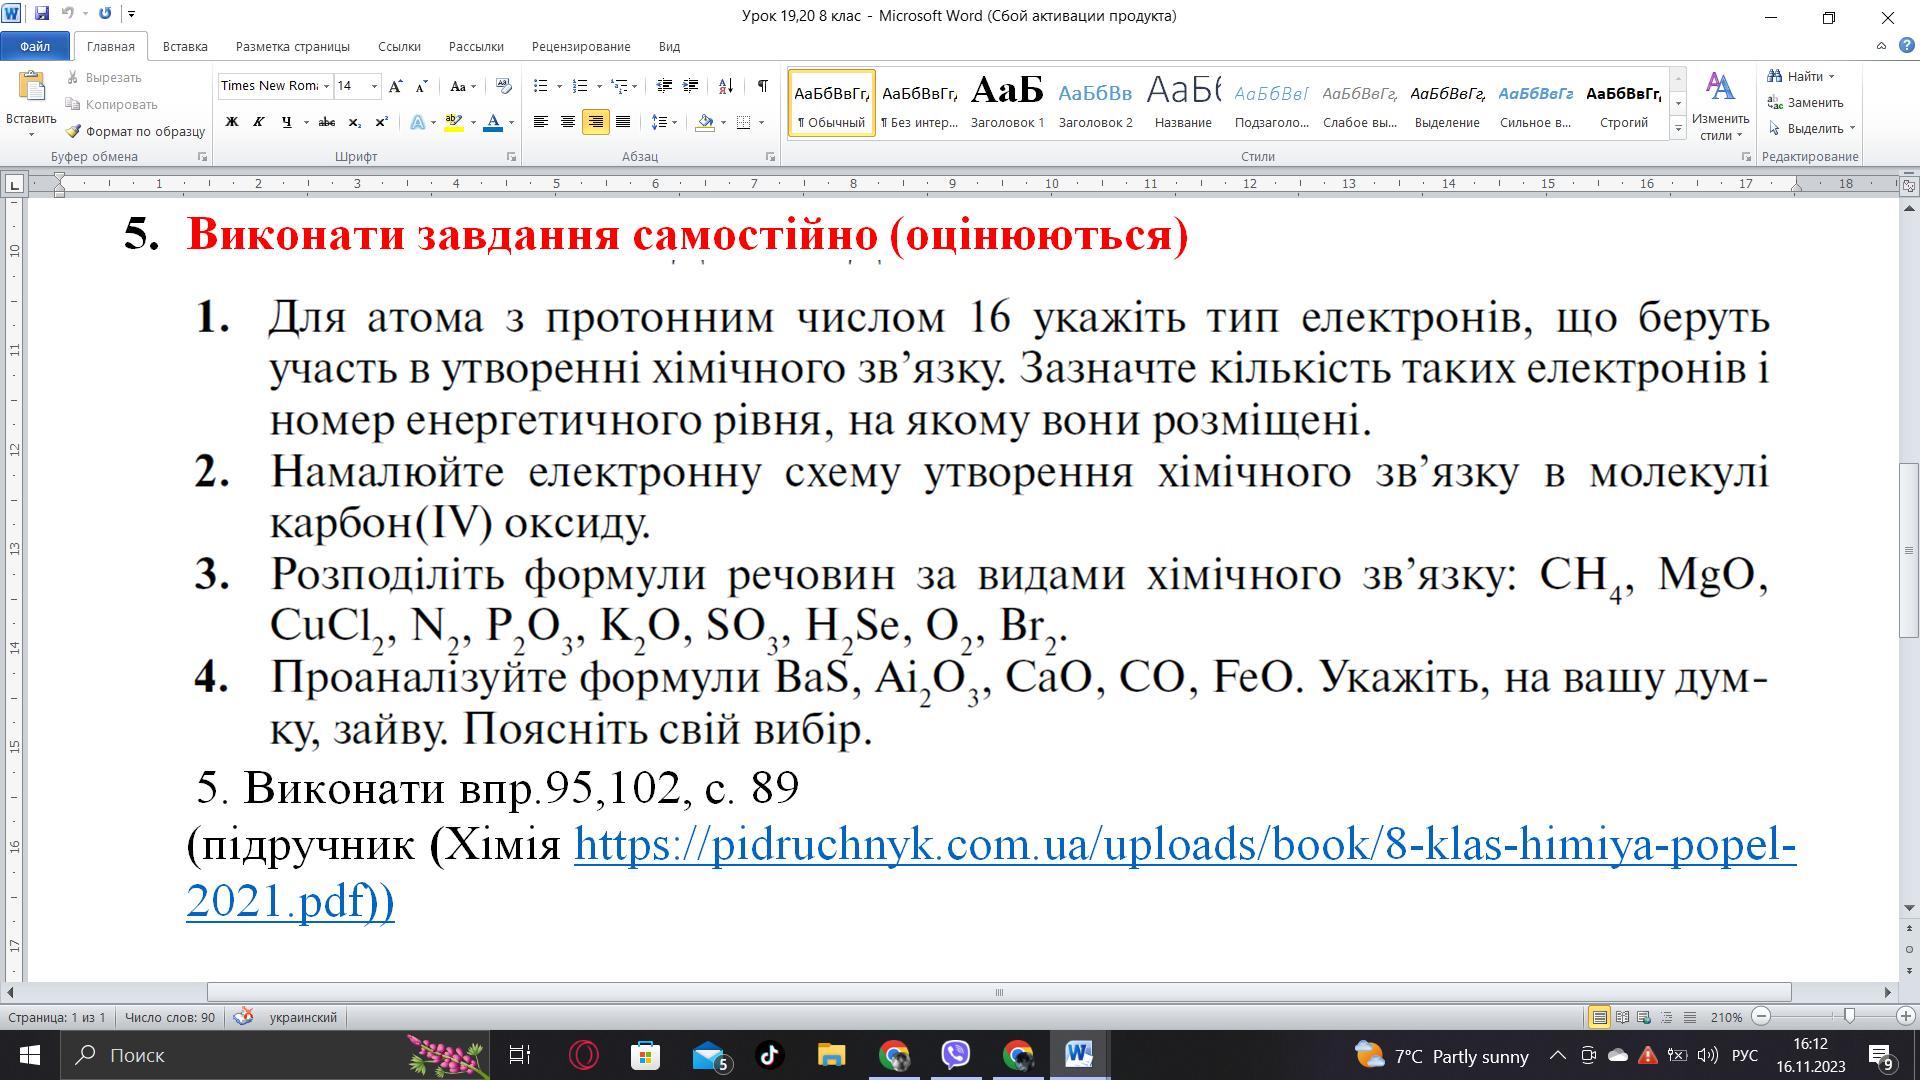The height and width of the screenshot is (1080, 1920).
Task: Center align the text
Action: point(568,122)
